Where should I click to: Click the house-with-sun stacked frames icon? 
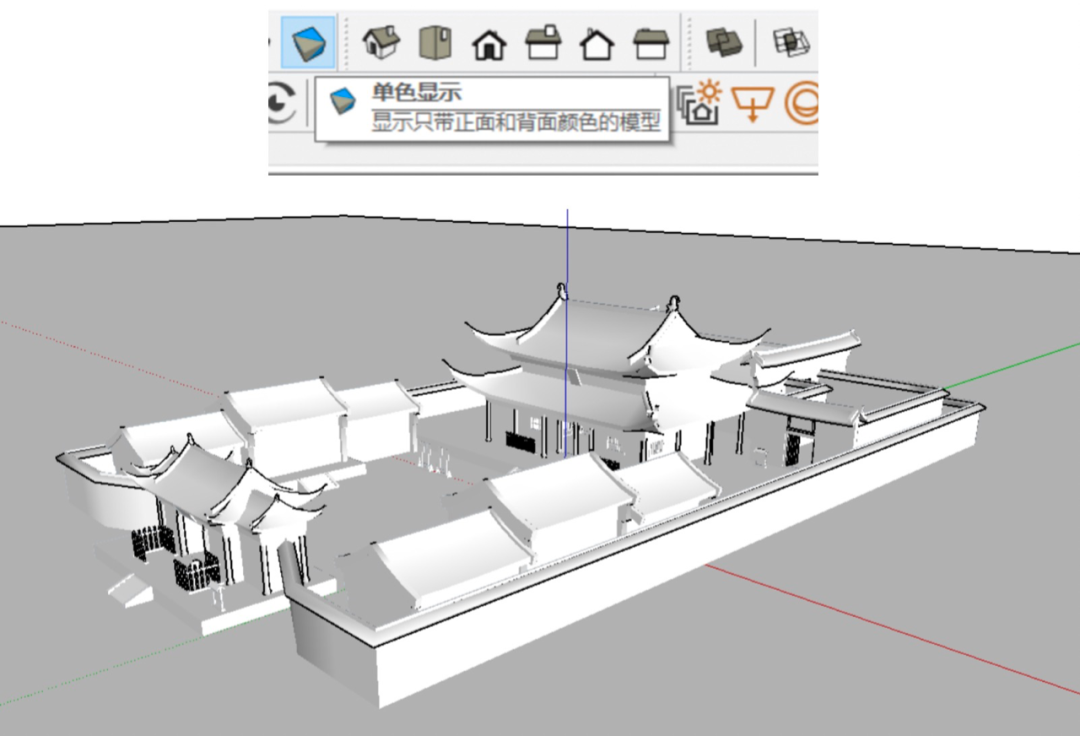699,103
